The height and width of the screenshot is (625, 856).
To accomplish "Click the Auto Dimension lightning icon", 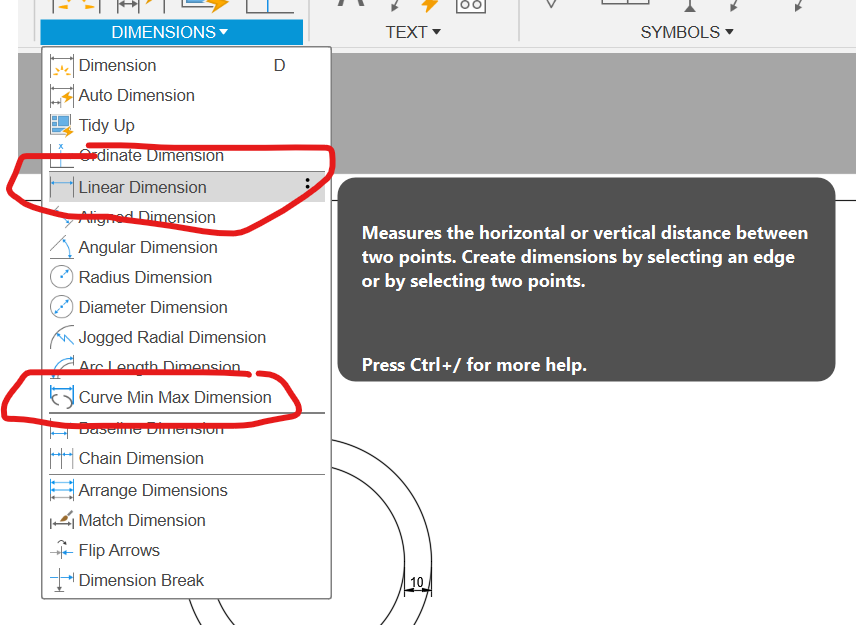I will (61, 96).
